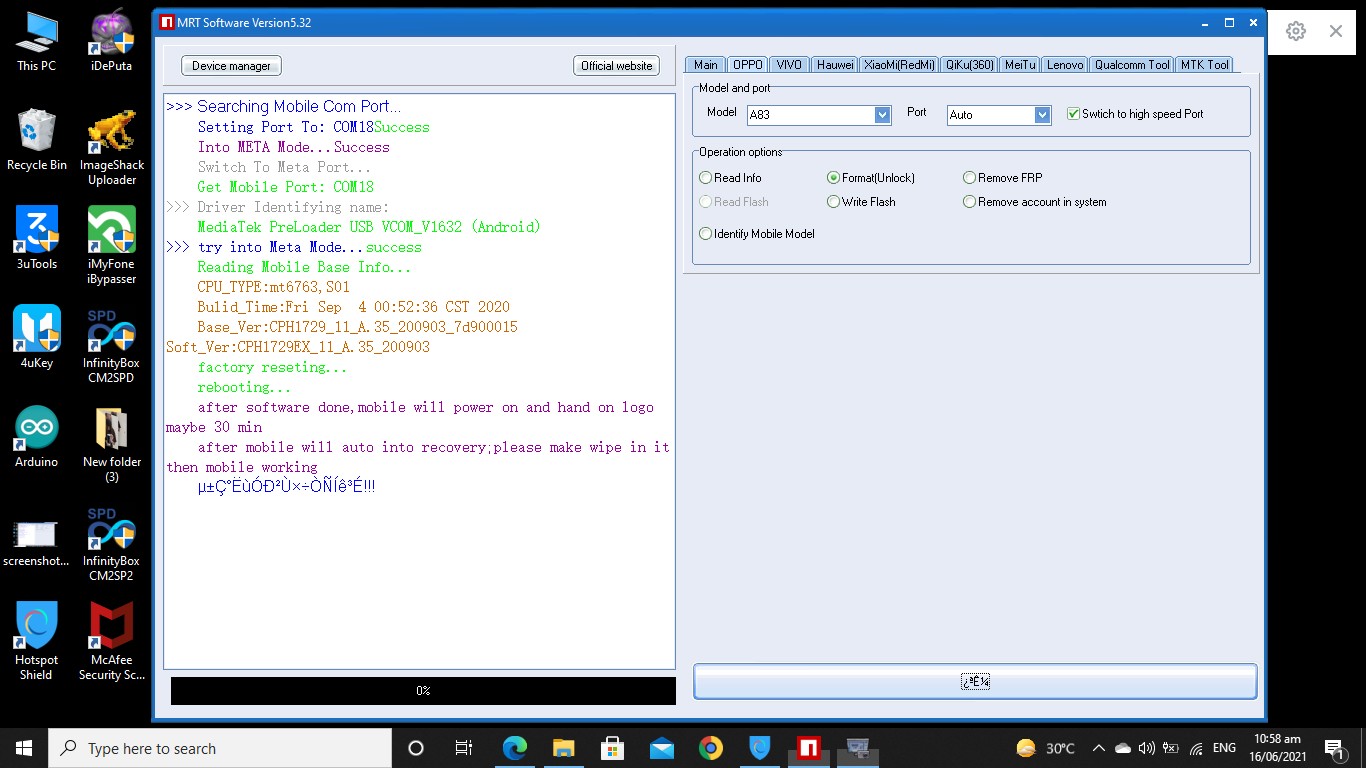1366x768 pixels.
Task: Open iDePuta desktop shortcut
Action: [112, 41]
